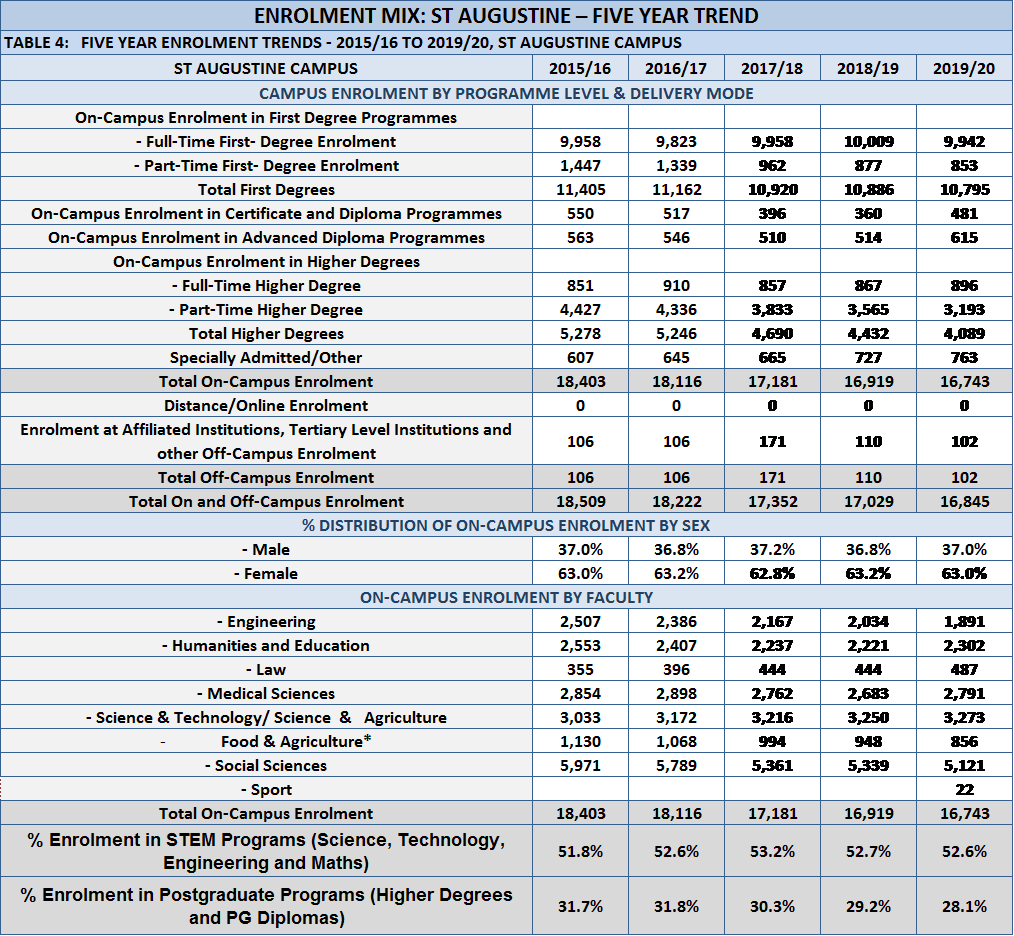Click 'On-Campus Enrolment in First Degree Programmes' label
1014x936 pixels.
pos(266,118)
